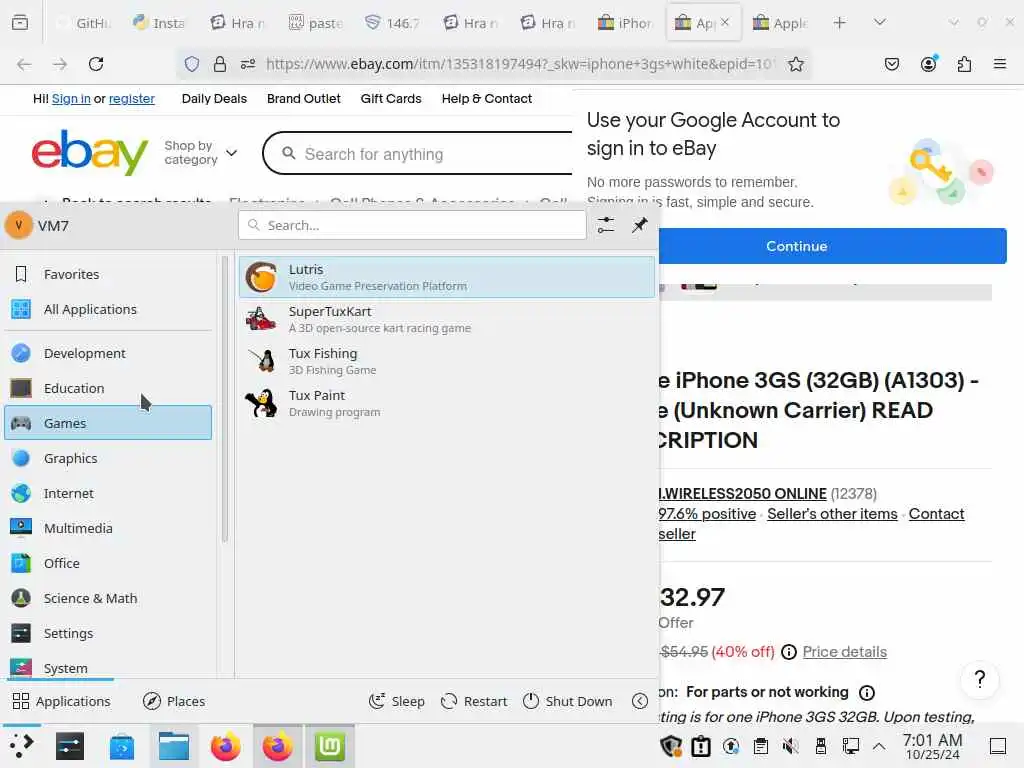Switch to active Firefox window in taskbar
1024x768 pixels.
[278, 746]
